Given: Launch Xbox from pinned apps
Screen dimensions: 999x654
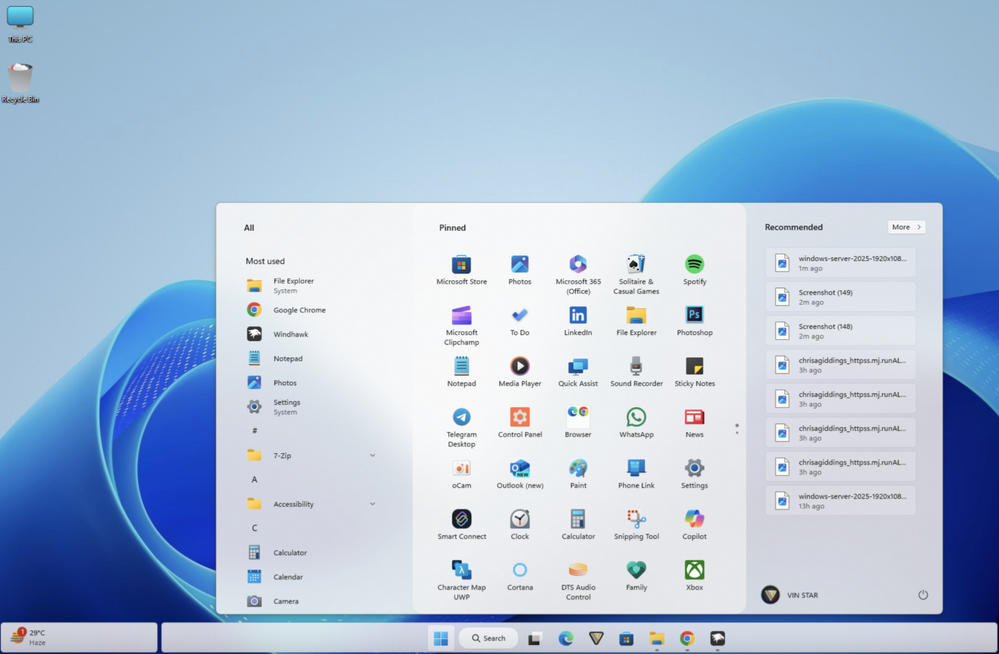Looking at the screenshot, I should tap(694, 576).
